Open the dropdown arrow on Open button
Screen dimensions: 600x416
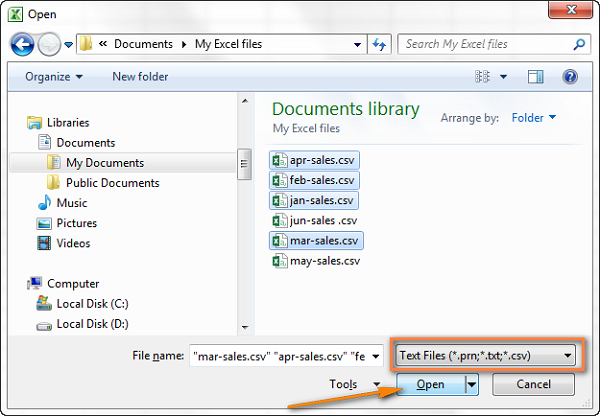[x=472, y=384]
